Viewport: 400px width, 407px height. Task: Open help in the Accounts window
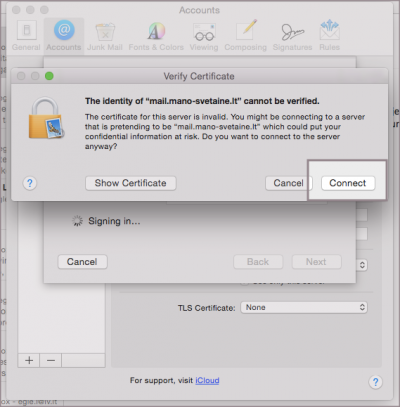pos(375,382)
